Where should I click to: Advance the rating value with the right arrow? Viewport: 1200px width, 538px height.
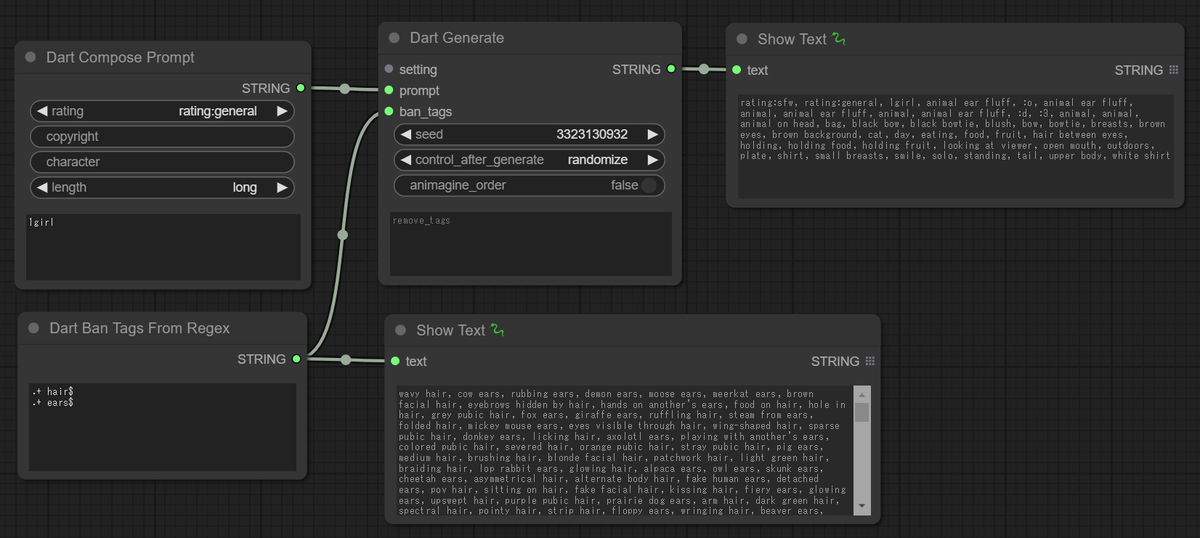pos(282,111)
